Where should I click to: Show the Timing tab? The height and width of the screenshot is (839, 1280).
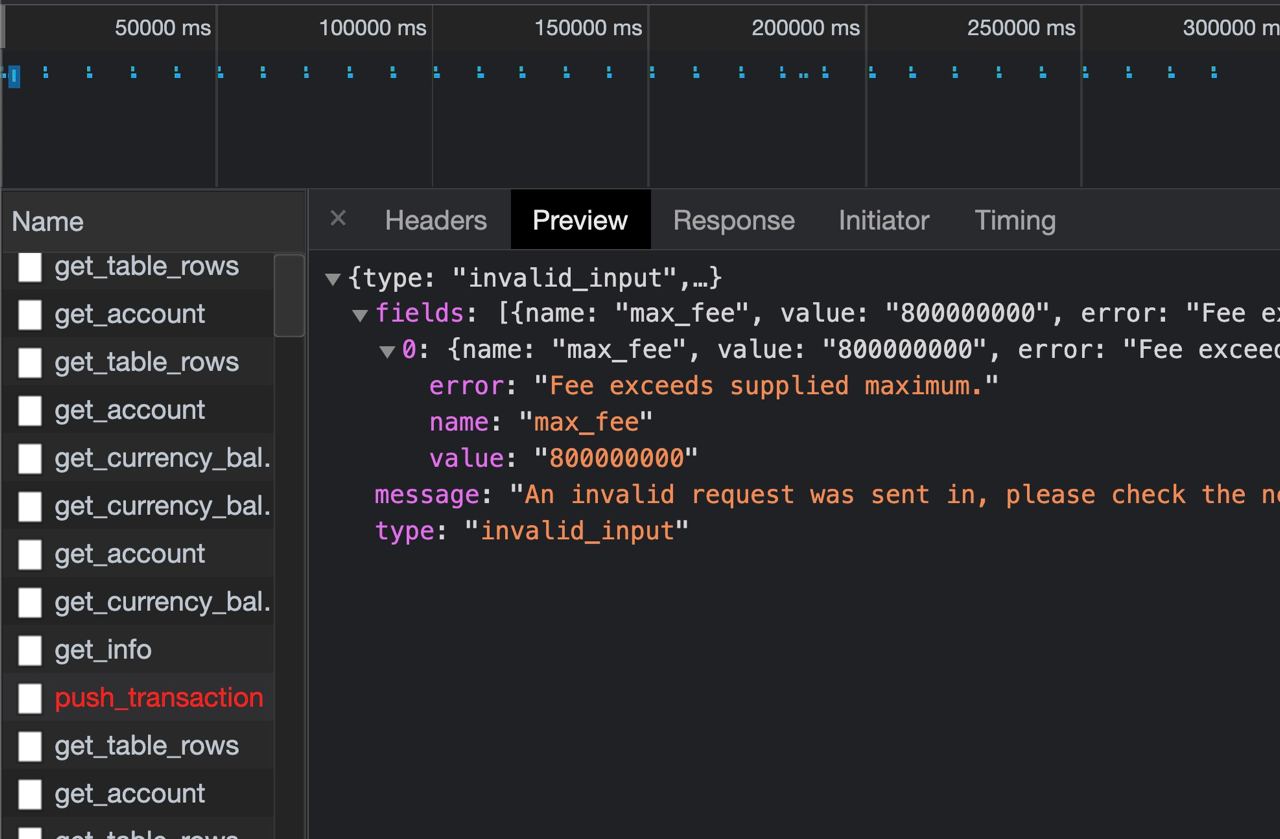click(1015, 220)
